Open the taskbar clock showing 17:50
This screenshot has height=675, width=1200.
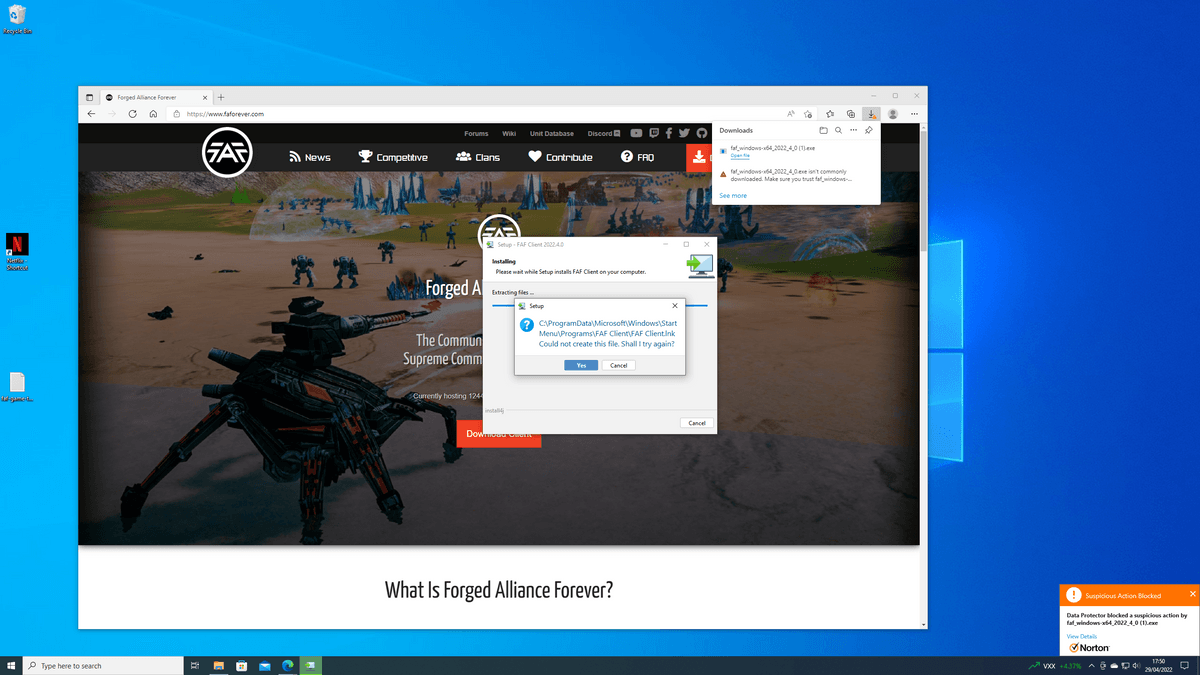point(1159,666)
